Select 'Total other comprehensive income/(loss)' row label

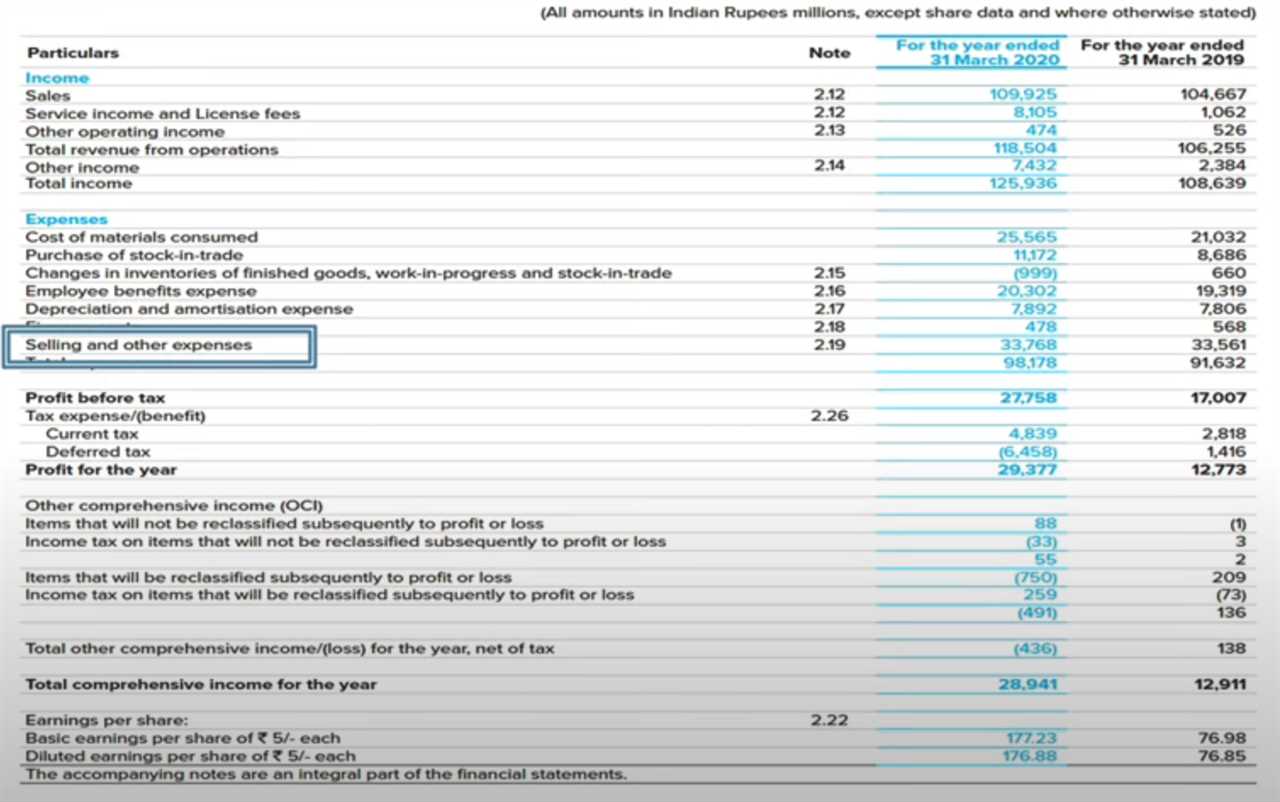289,649
